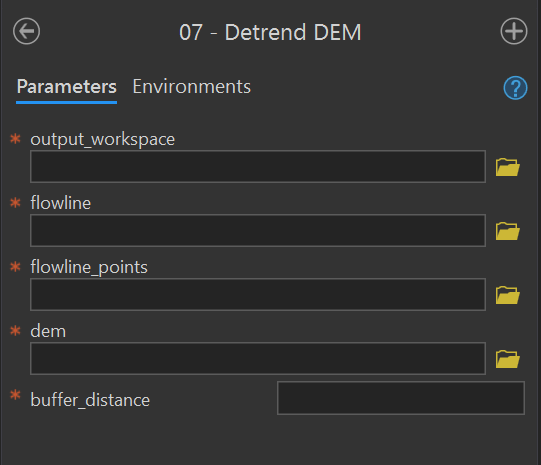Browse folder for the flowline parameter

click(508, 231)
